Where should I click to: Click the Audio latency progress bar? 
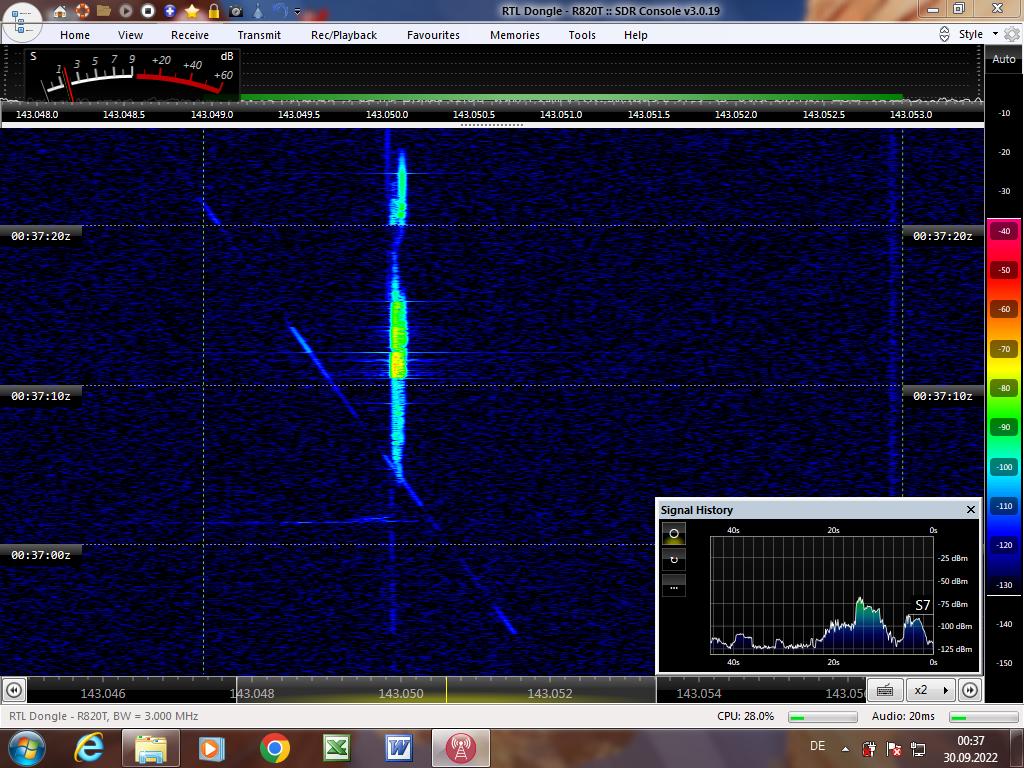984,717
